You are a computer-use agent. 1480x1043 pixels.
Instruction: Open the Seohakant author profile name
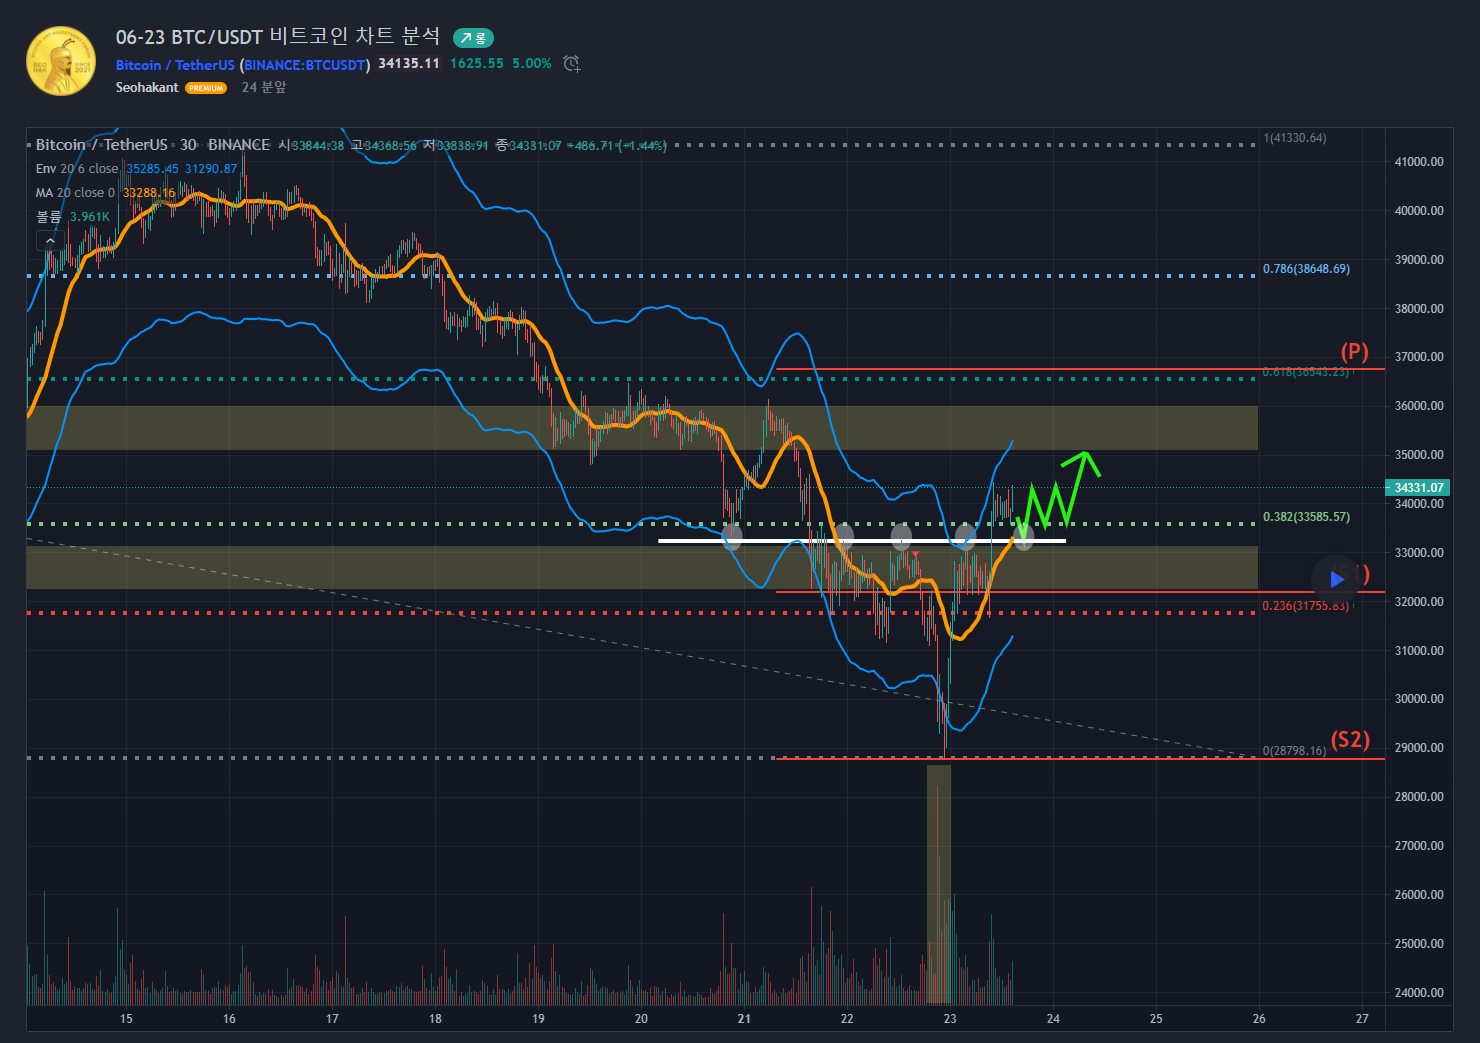coord(147,88)
